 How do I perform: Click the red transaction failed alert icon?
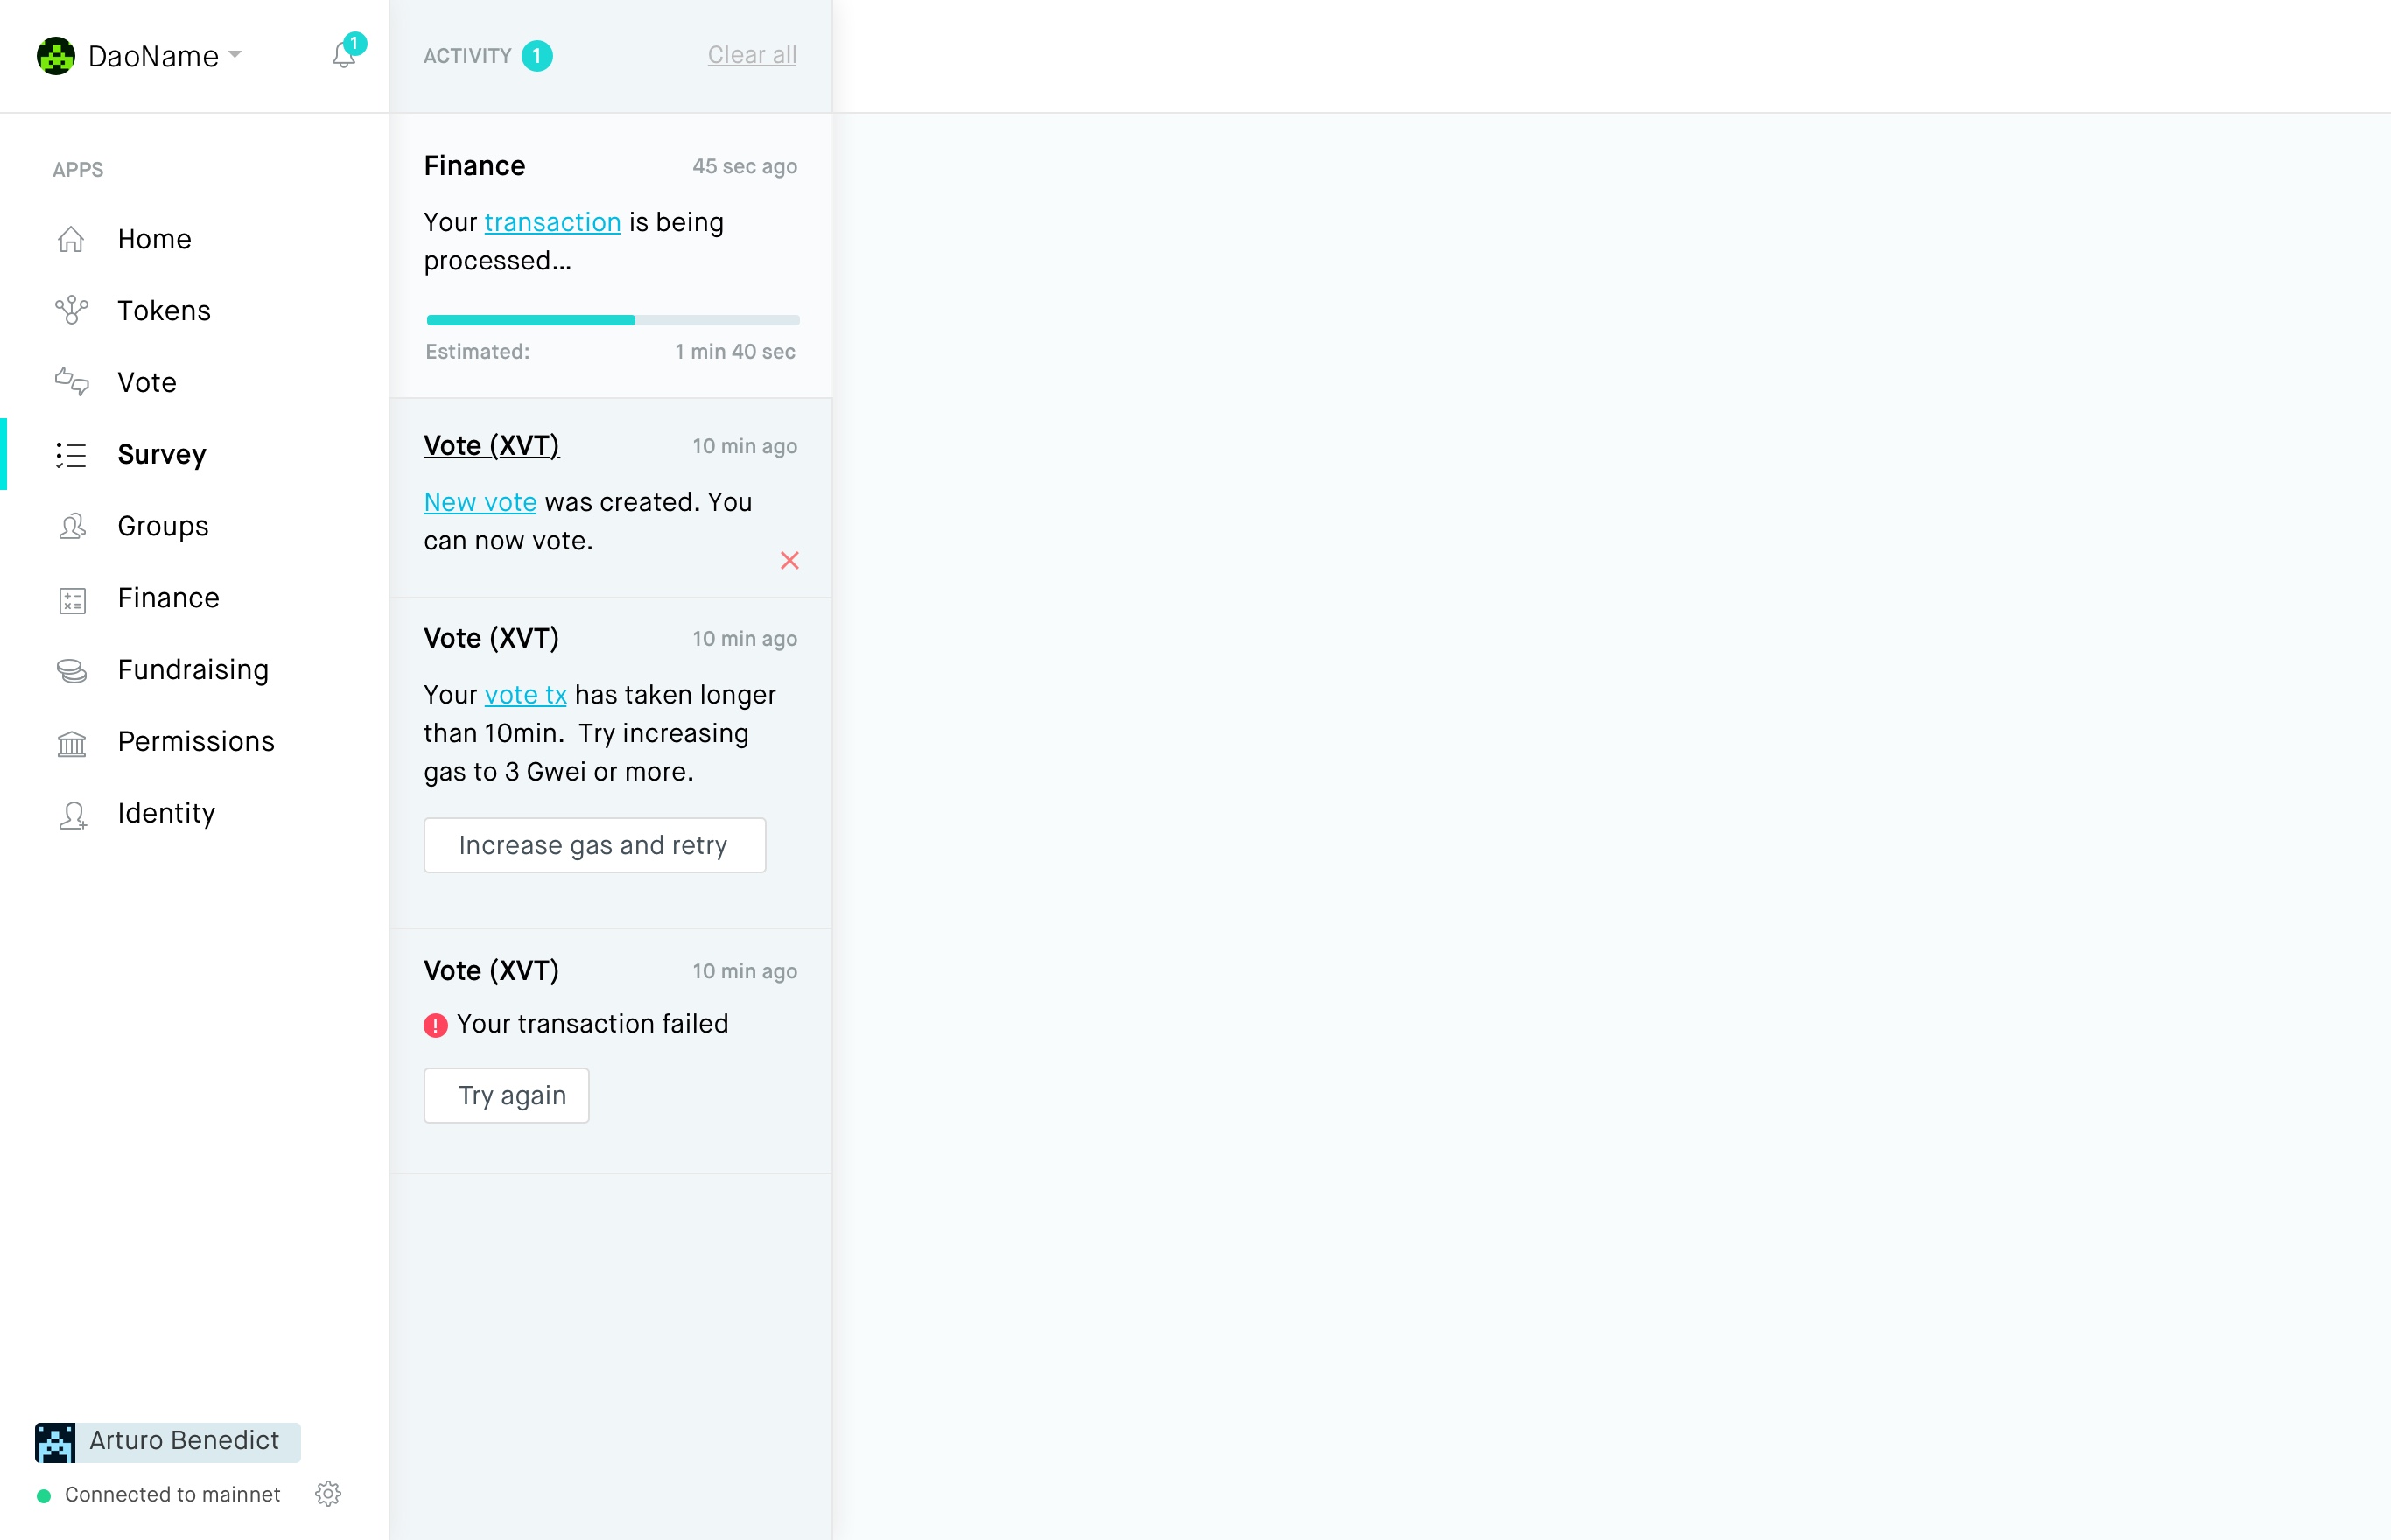[435, 1025]
